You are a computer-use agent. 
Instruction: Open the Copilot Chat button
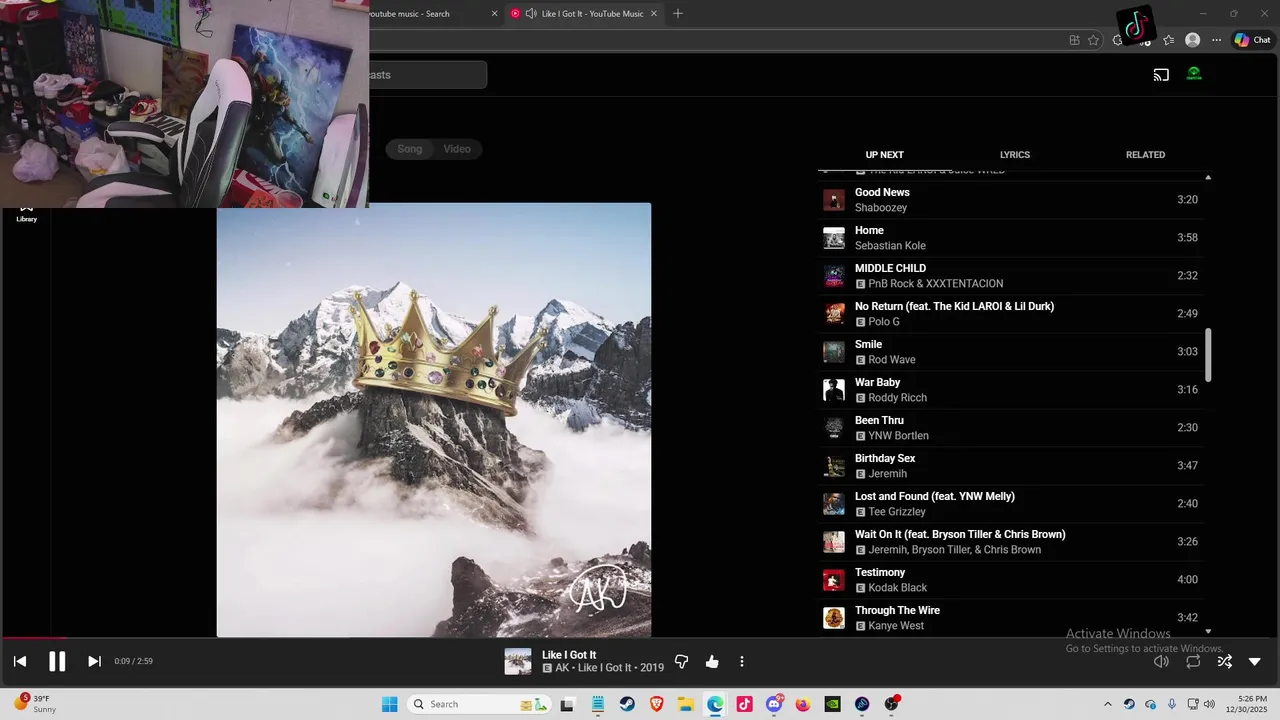click(1252, 40)
